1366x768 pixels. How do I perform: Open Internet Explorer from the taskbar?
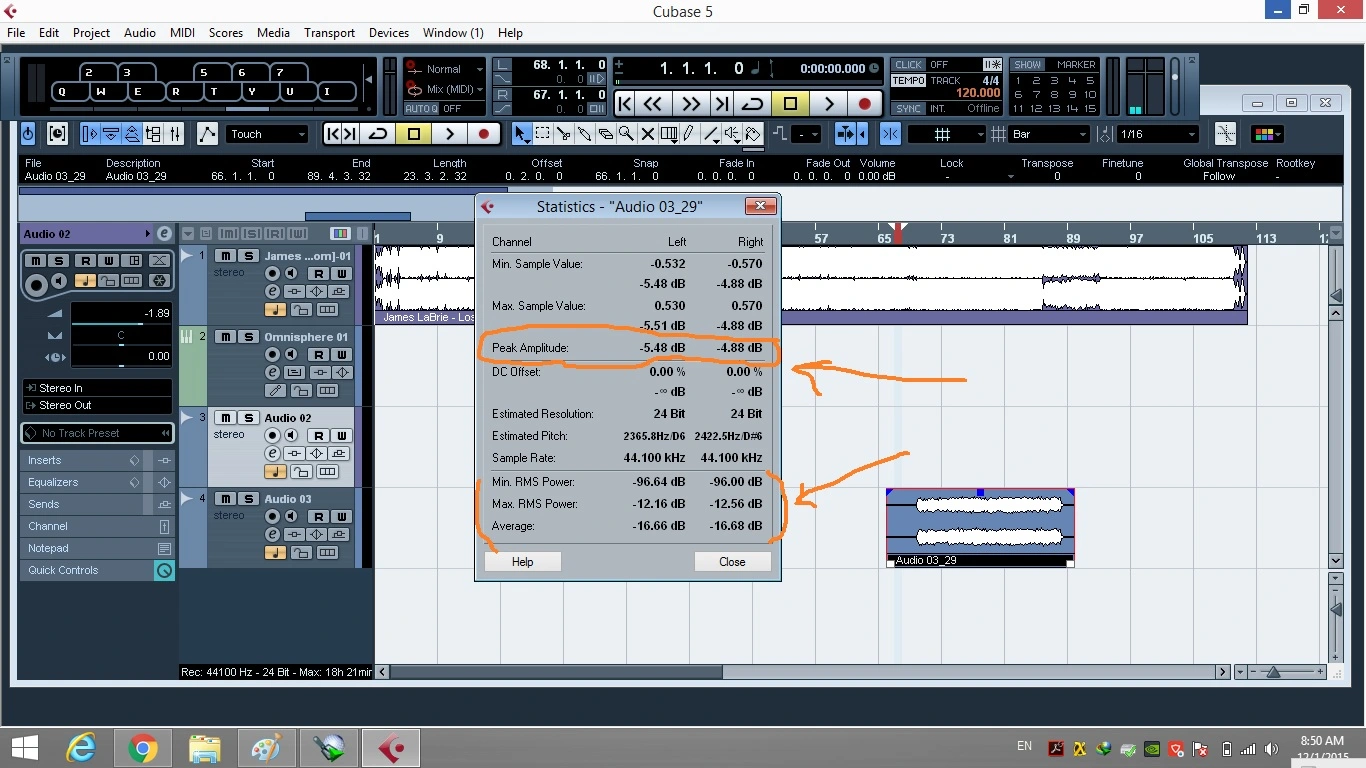pyautogui.click(x=81, y=747)
